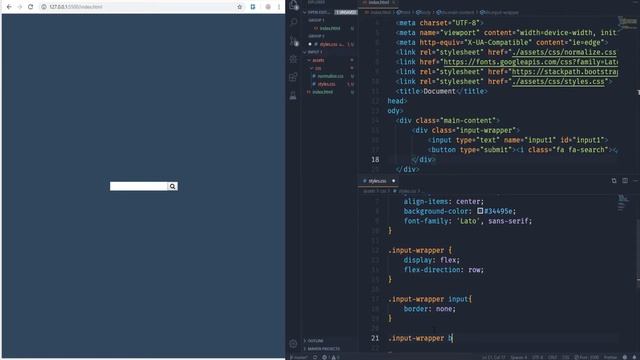Open the browser profile avatar
This screenshot has width=640, height=360.
pos(268,7)
